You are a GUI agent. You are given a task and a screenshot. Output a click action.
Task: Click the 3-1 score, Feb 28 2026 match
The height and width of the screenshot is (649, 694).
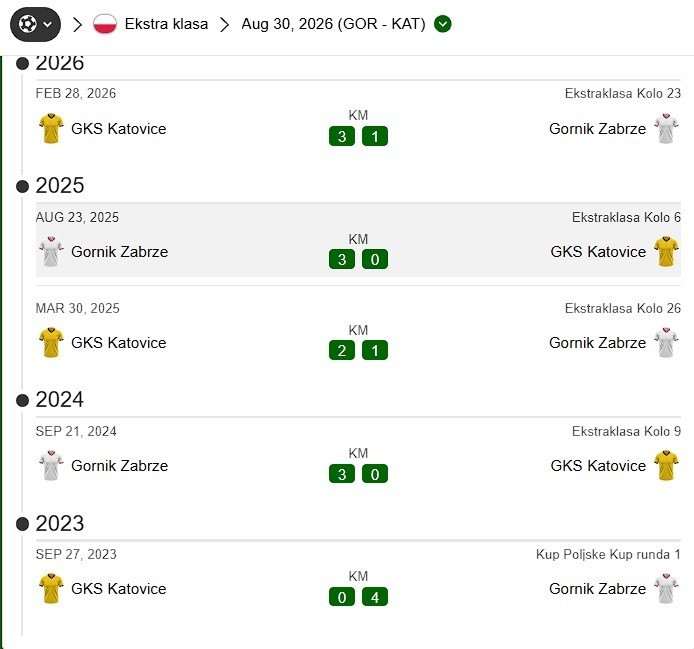coord(359,136)
